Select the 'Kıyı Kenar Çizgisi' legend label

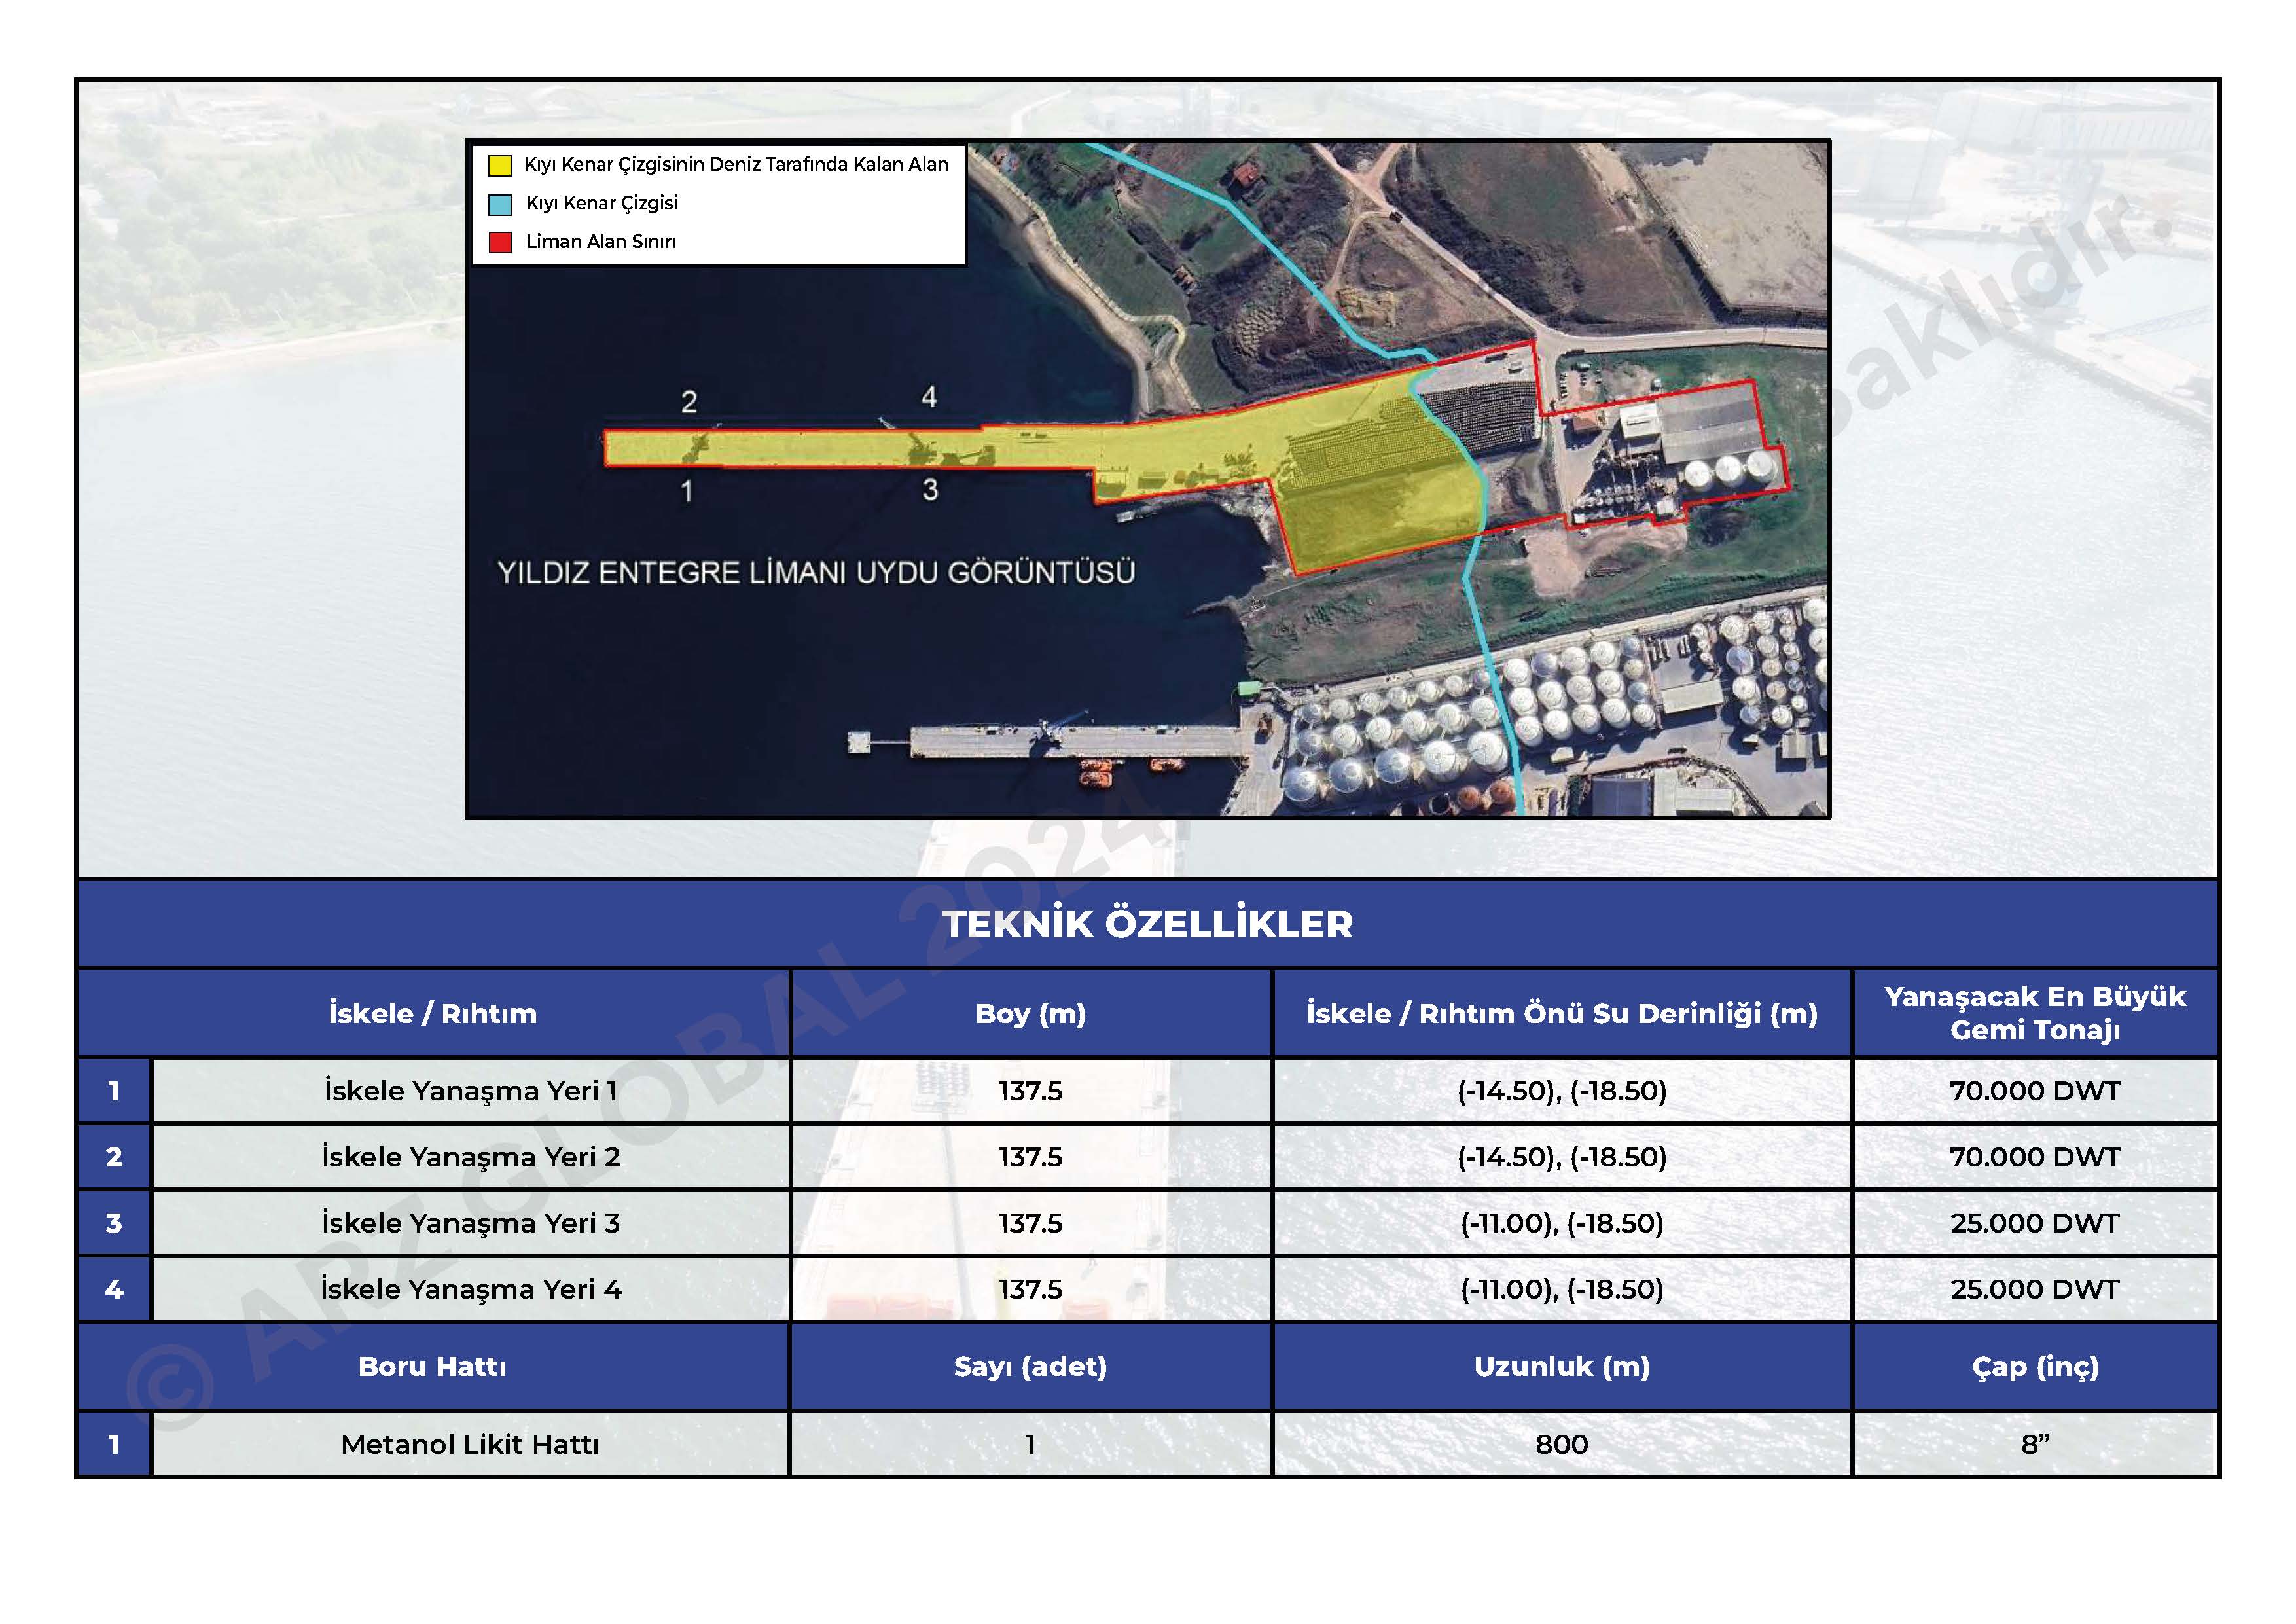tap(601, 203)
